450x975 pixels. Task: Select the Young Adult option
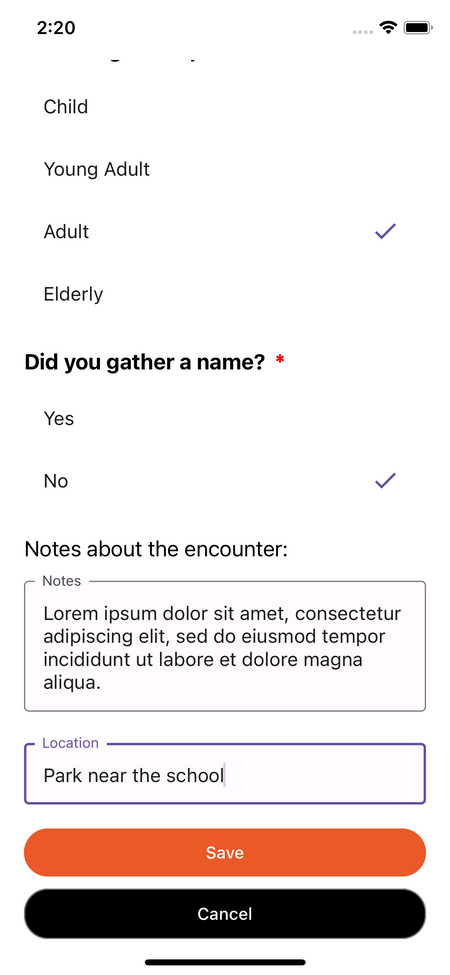click(x=225, y=169)
